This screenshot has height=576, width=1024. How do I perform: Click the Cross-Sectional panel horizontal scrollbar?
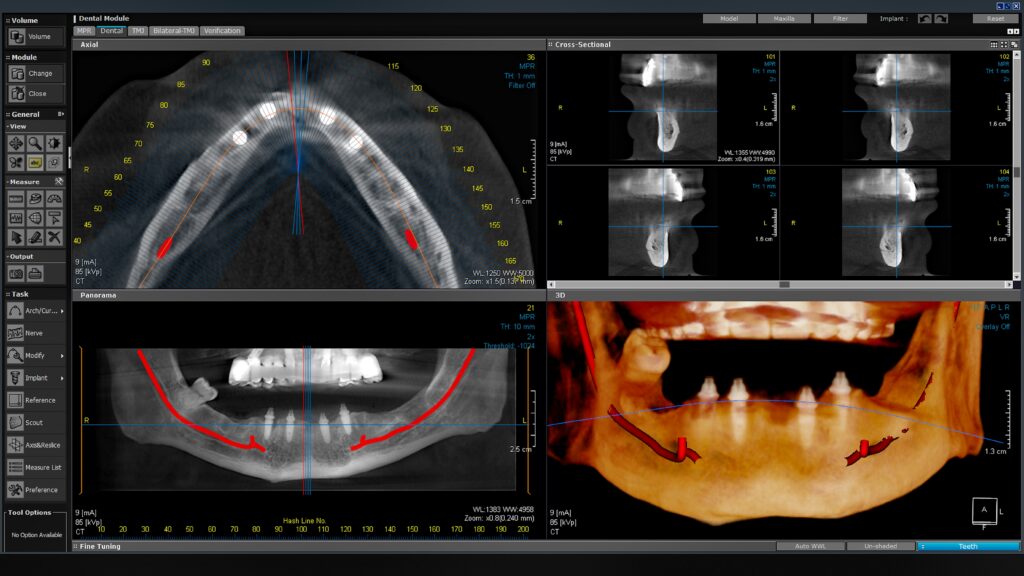[x=784, y=284]
